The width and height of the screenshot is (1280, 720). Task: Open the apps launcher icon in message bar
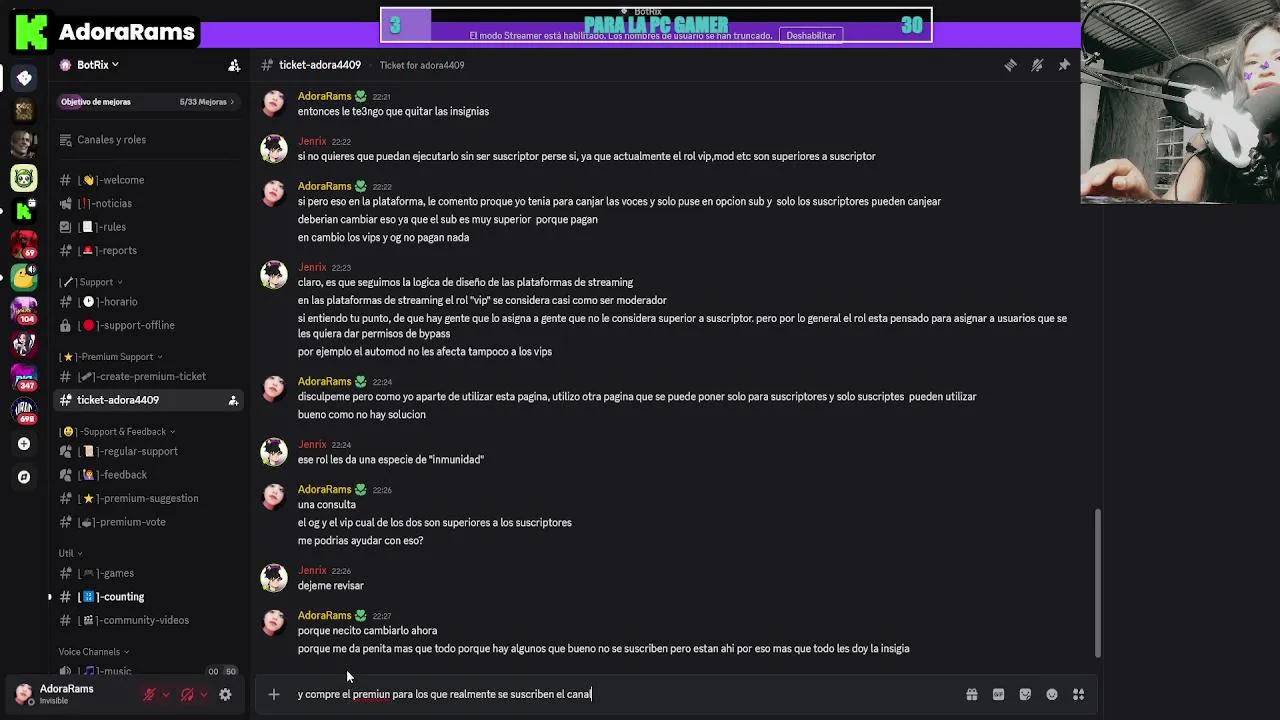pos(1078,694)
